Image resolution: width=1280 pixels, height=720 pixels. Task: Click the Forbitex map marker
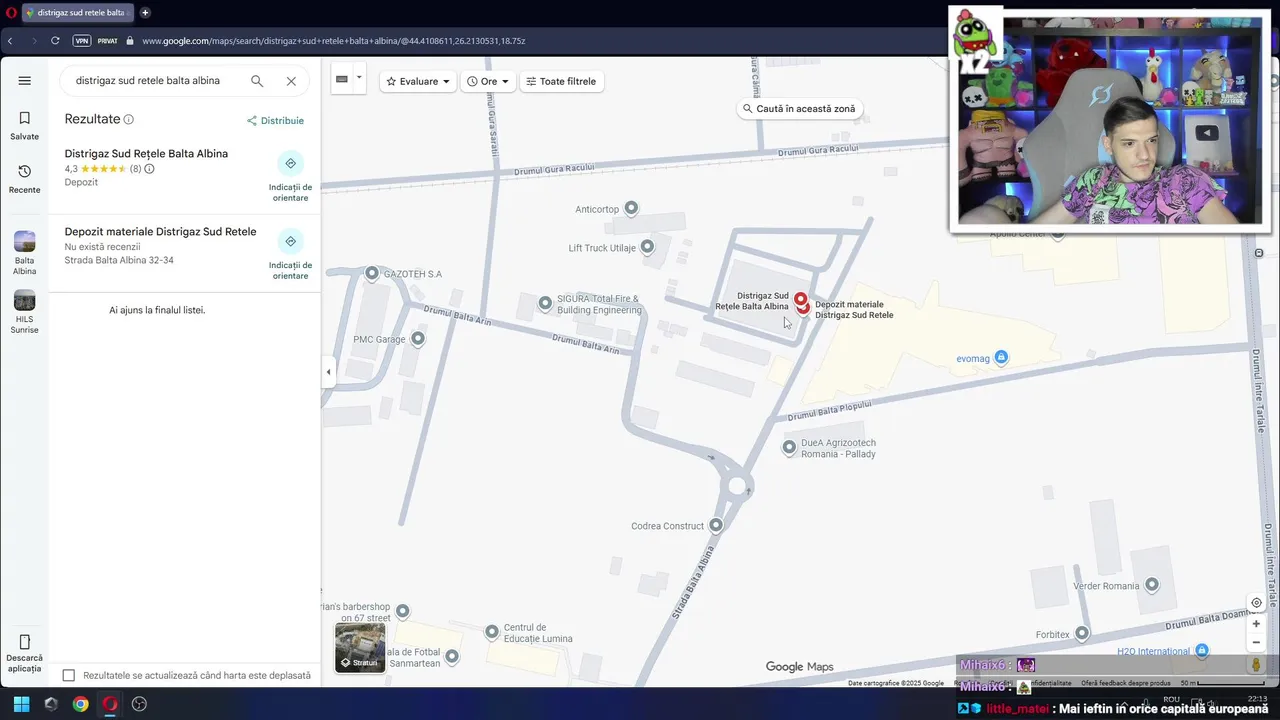click(x=1082, y=633)
